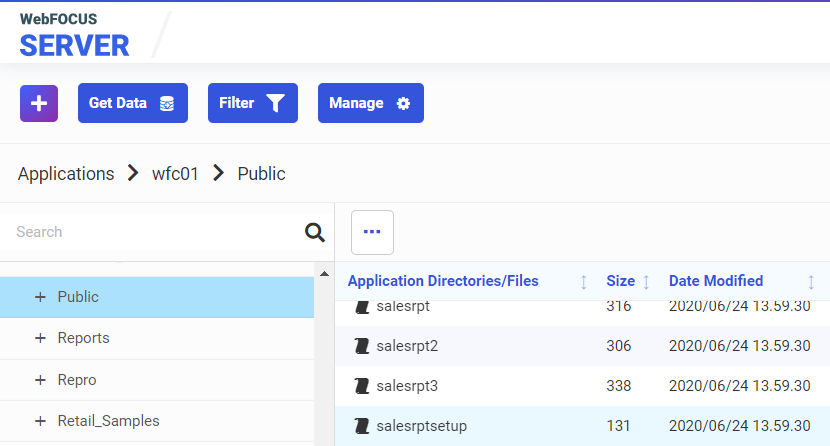
Task: Sort the list by Size column
Action: [646, 282]
